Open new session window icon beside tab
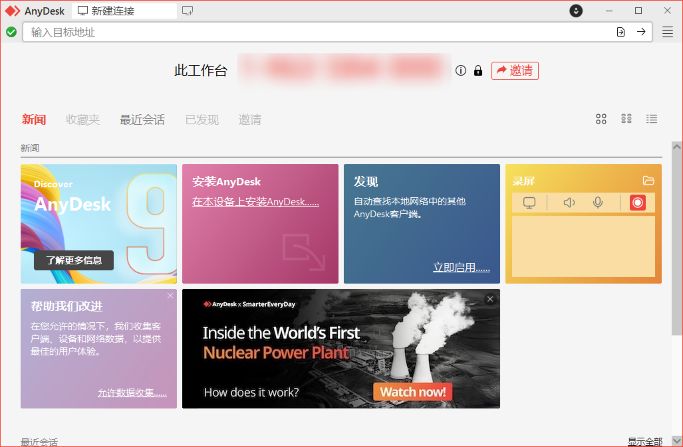This screenshot has height=447, width=683. click(x=187, y=11)
